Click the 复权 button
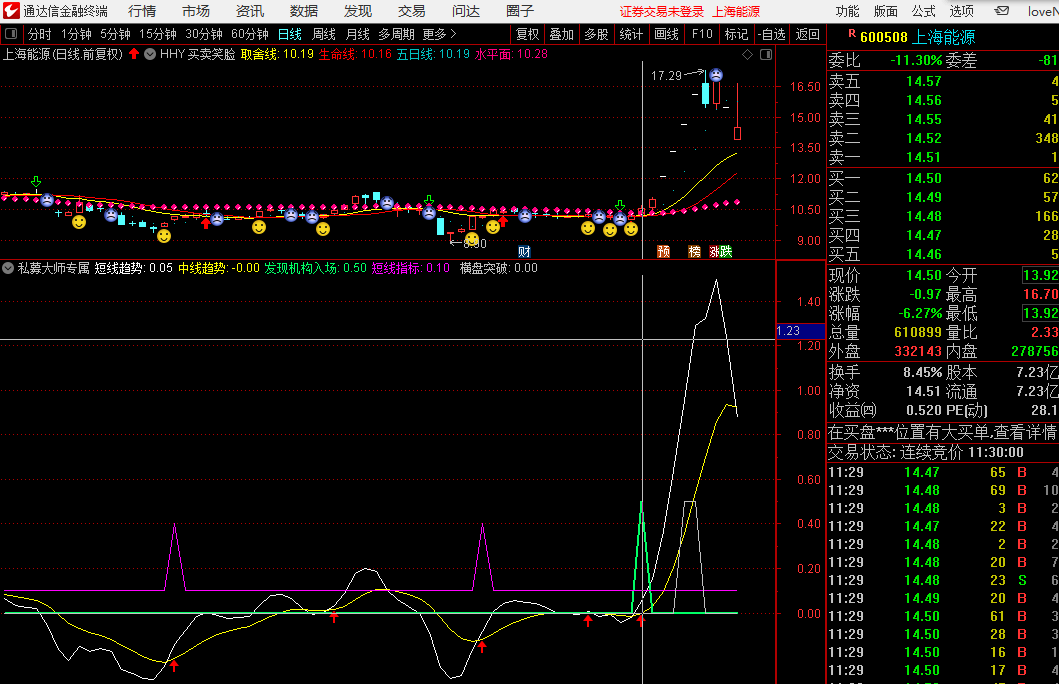 tap(527, 34)
